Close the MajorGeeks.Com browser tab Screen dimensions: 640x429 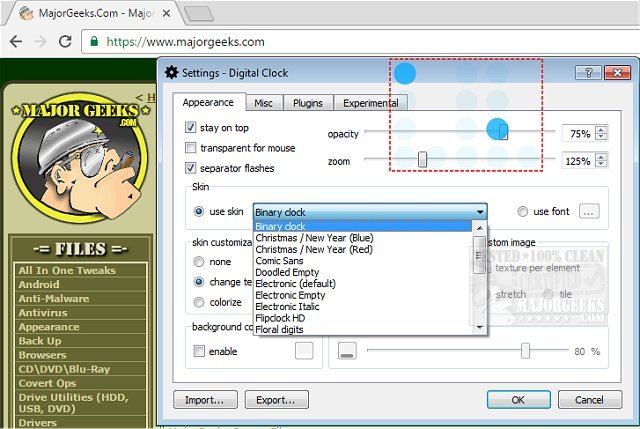coord(166,13)
